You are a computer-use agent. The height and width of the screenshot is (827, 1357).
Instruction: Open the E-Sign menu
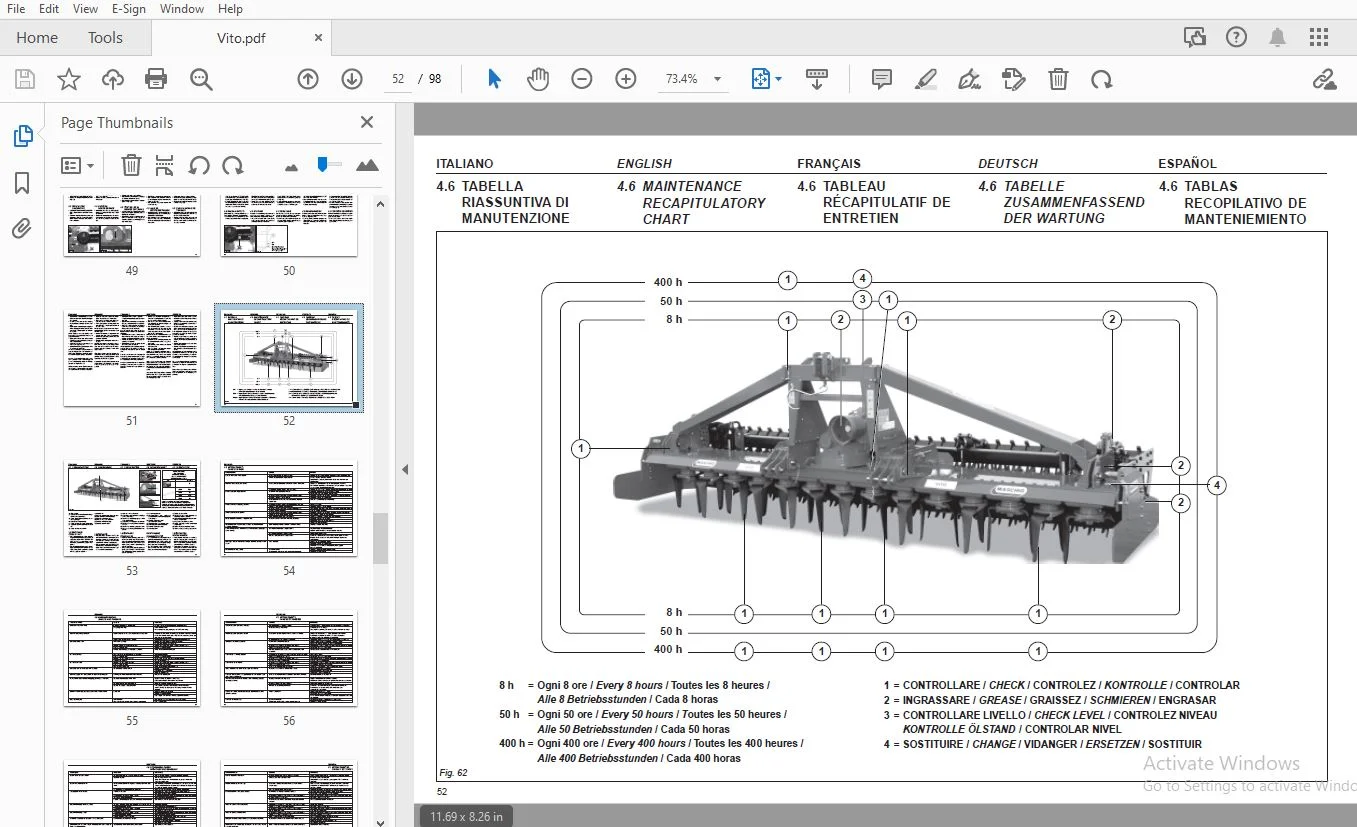(x=129, y=8)
